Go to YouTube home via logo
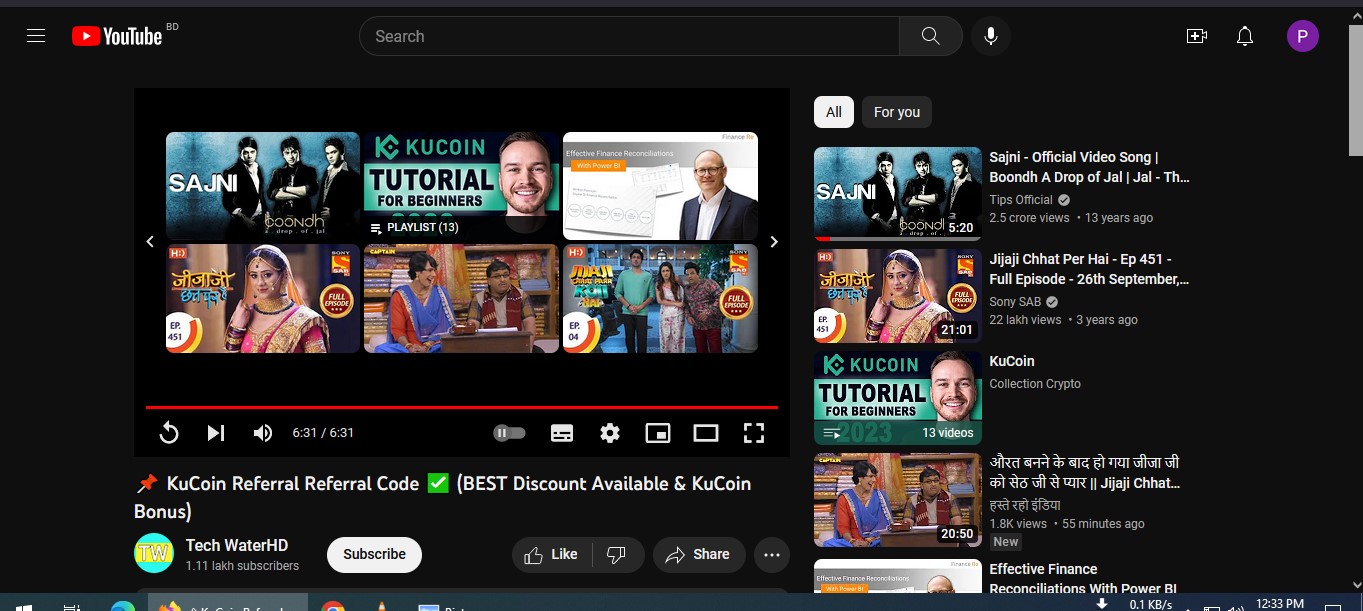The height and width of the screenshot is (611, 1363). click(116, 36)
